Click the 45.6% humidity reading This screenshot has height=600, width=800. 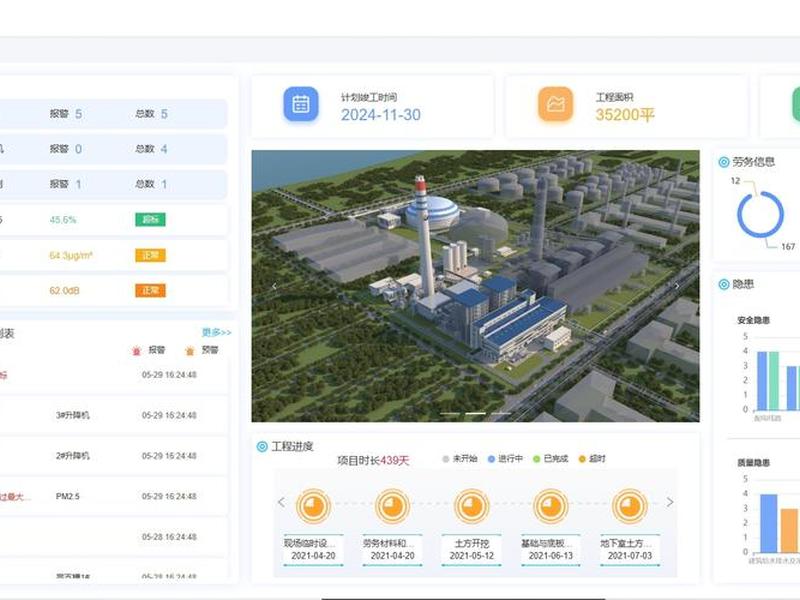tap(63, 220)
